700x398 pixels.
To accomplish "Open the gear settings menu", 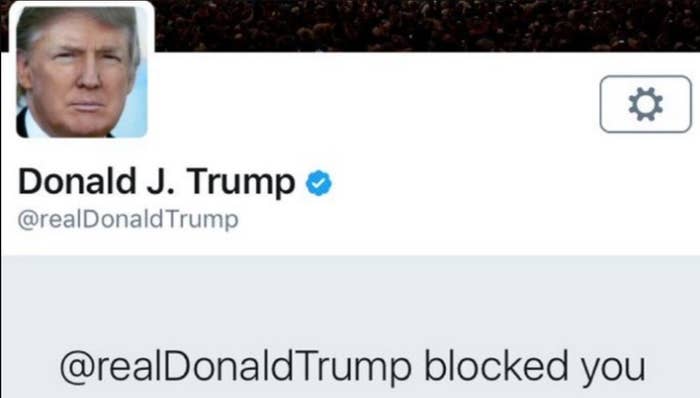I will click(x=646, y=104).
